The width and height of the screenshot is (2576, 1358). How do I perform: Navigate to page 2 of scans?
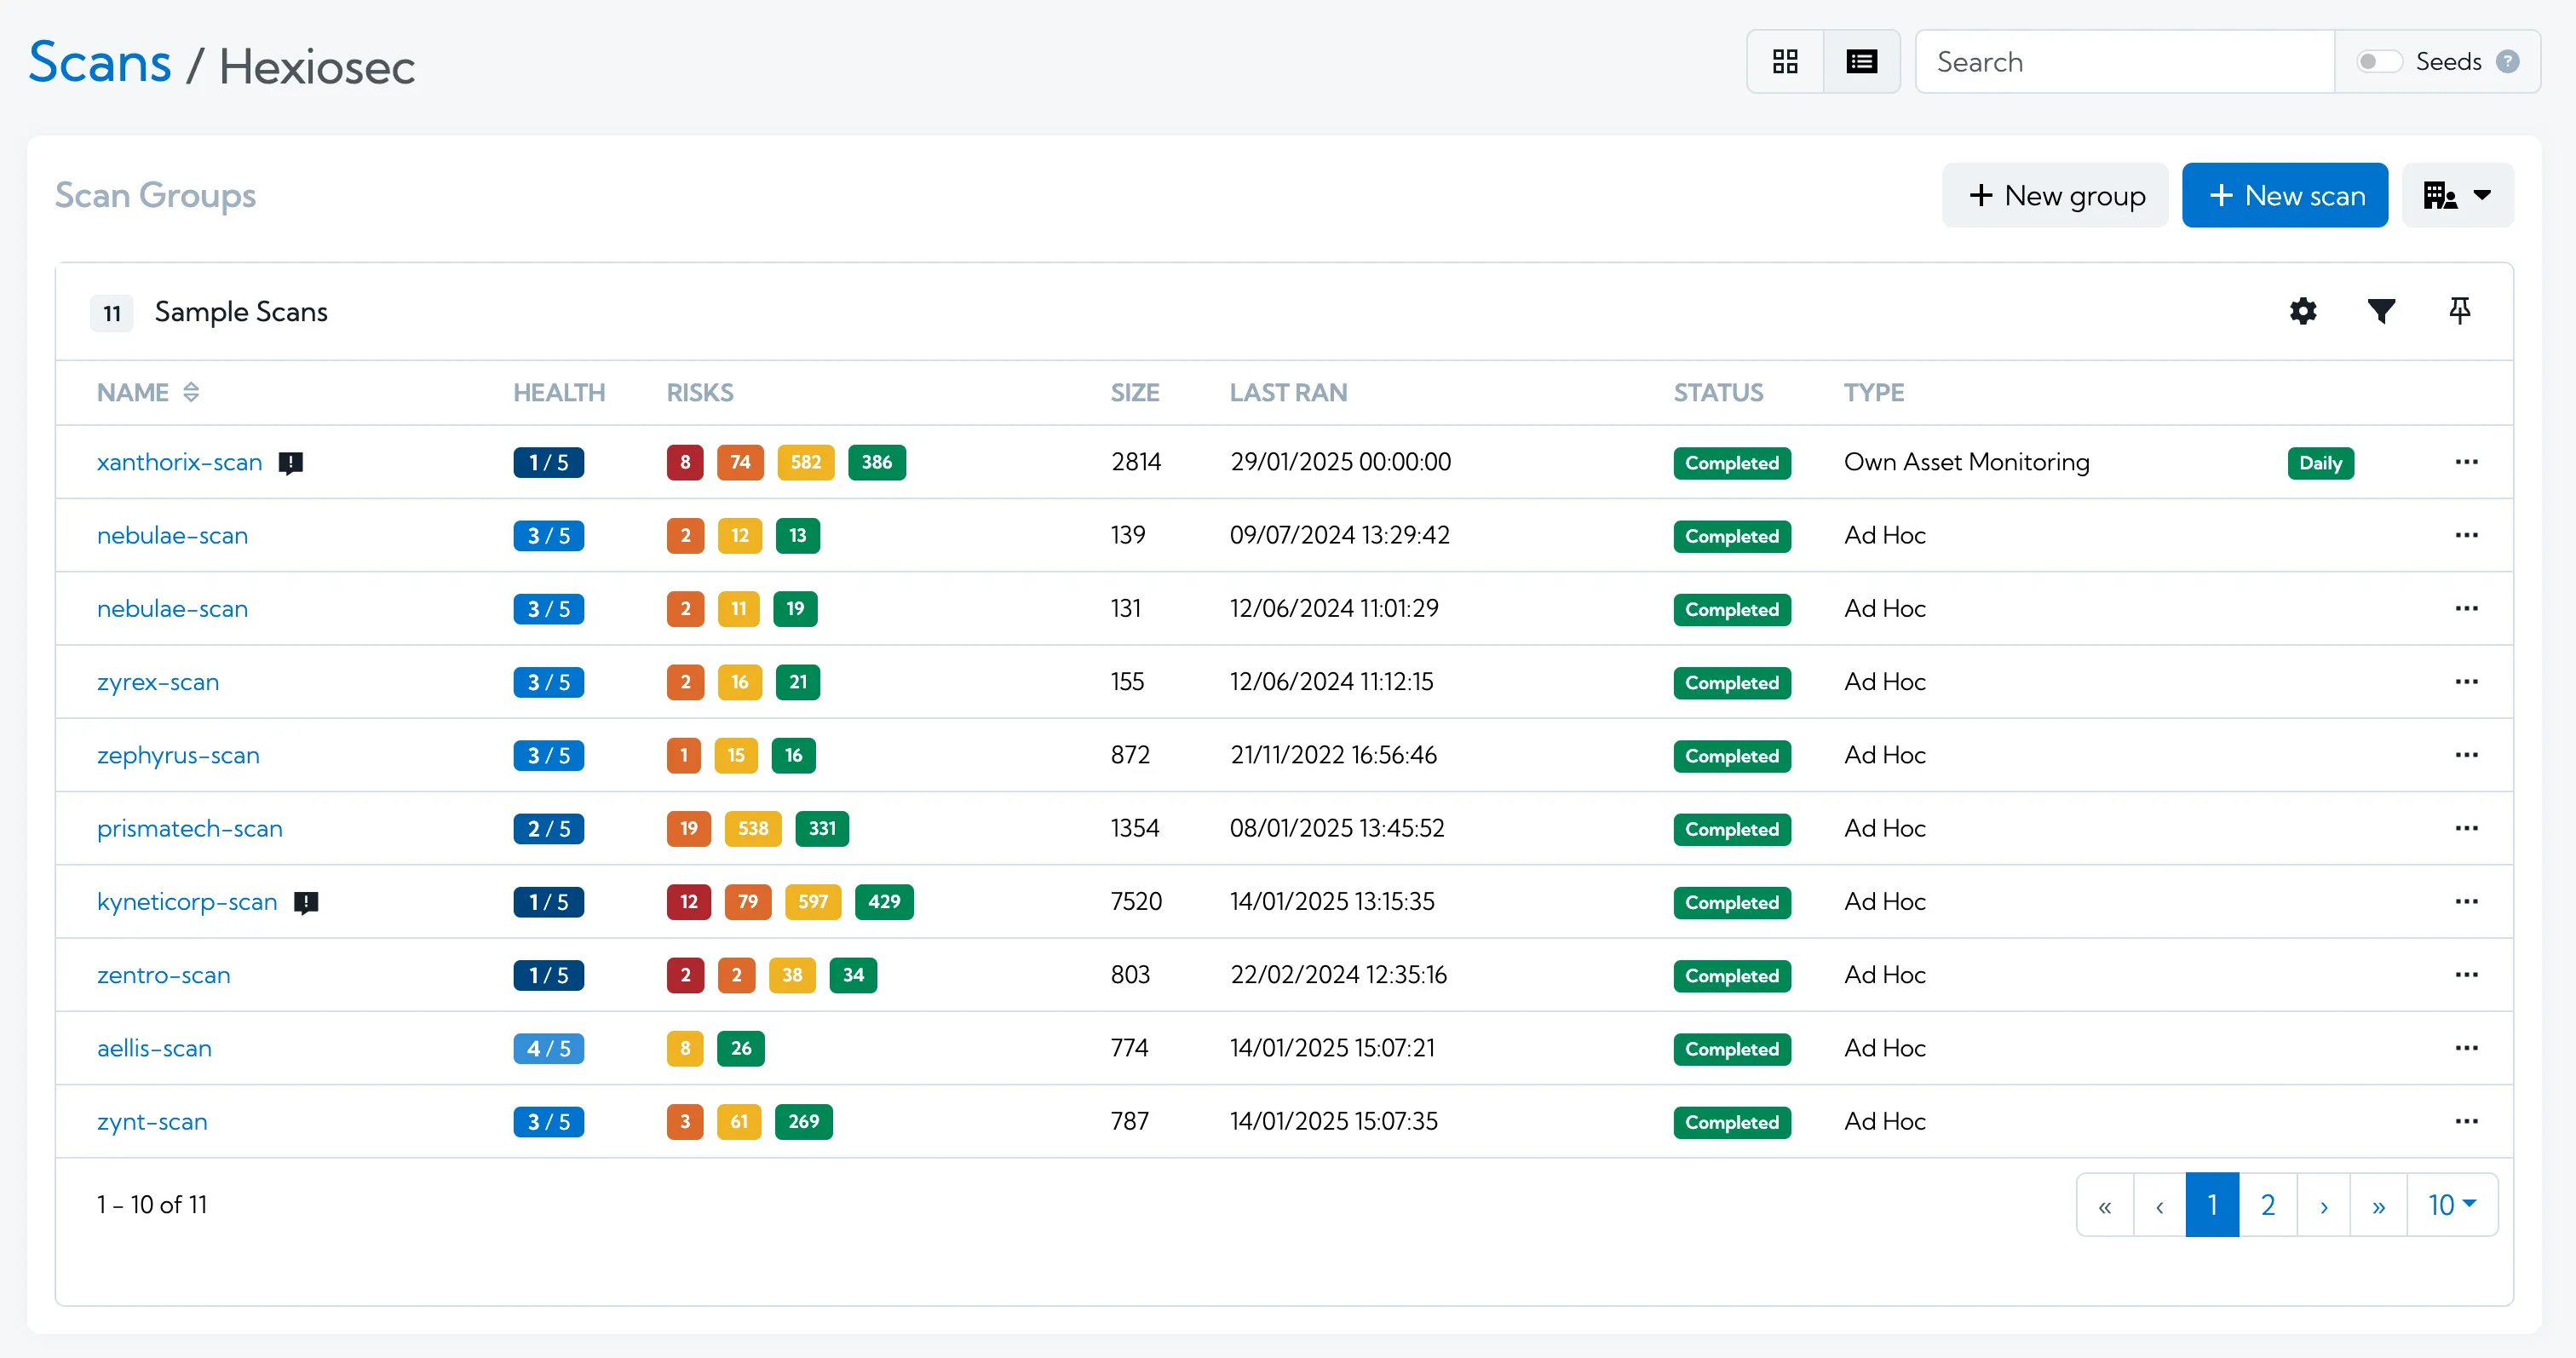pos(2269,1205)
